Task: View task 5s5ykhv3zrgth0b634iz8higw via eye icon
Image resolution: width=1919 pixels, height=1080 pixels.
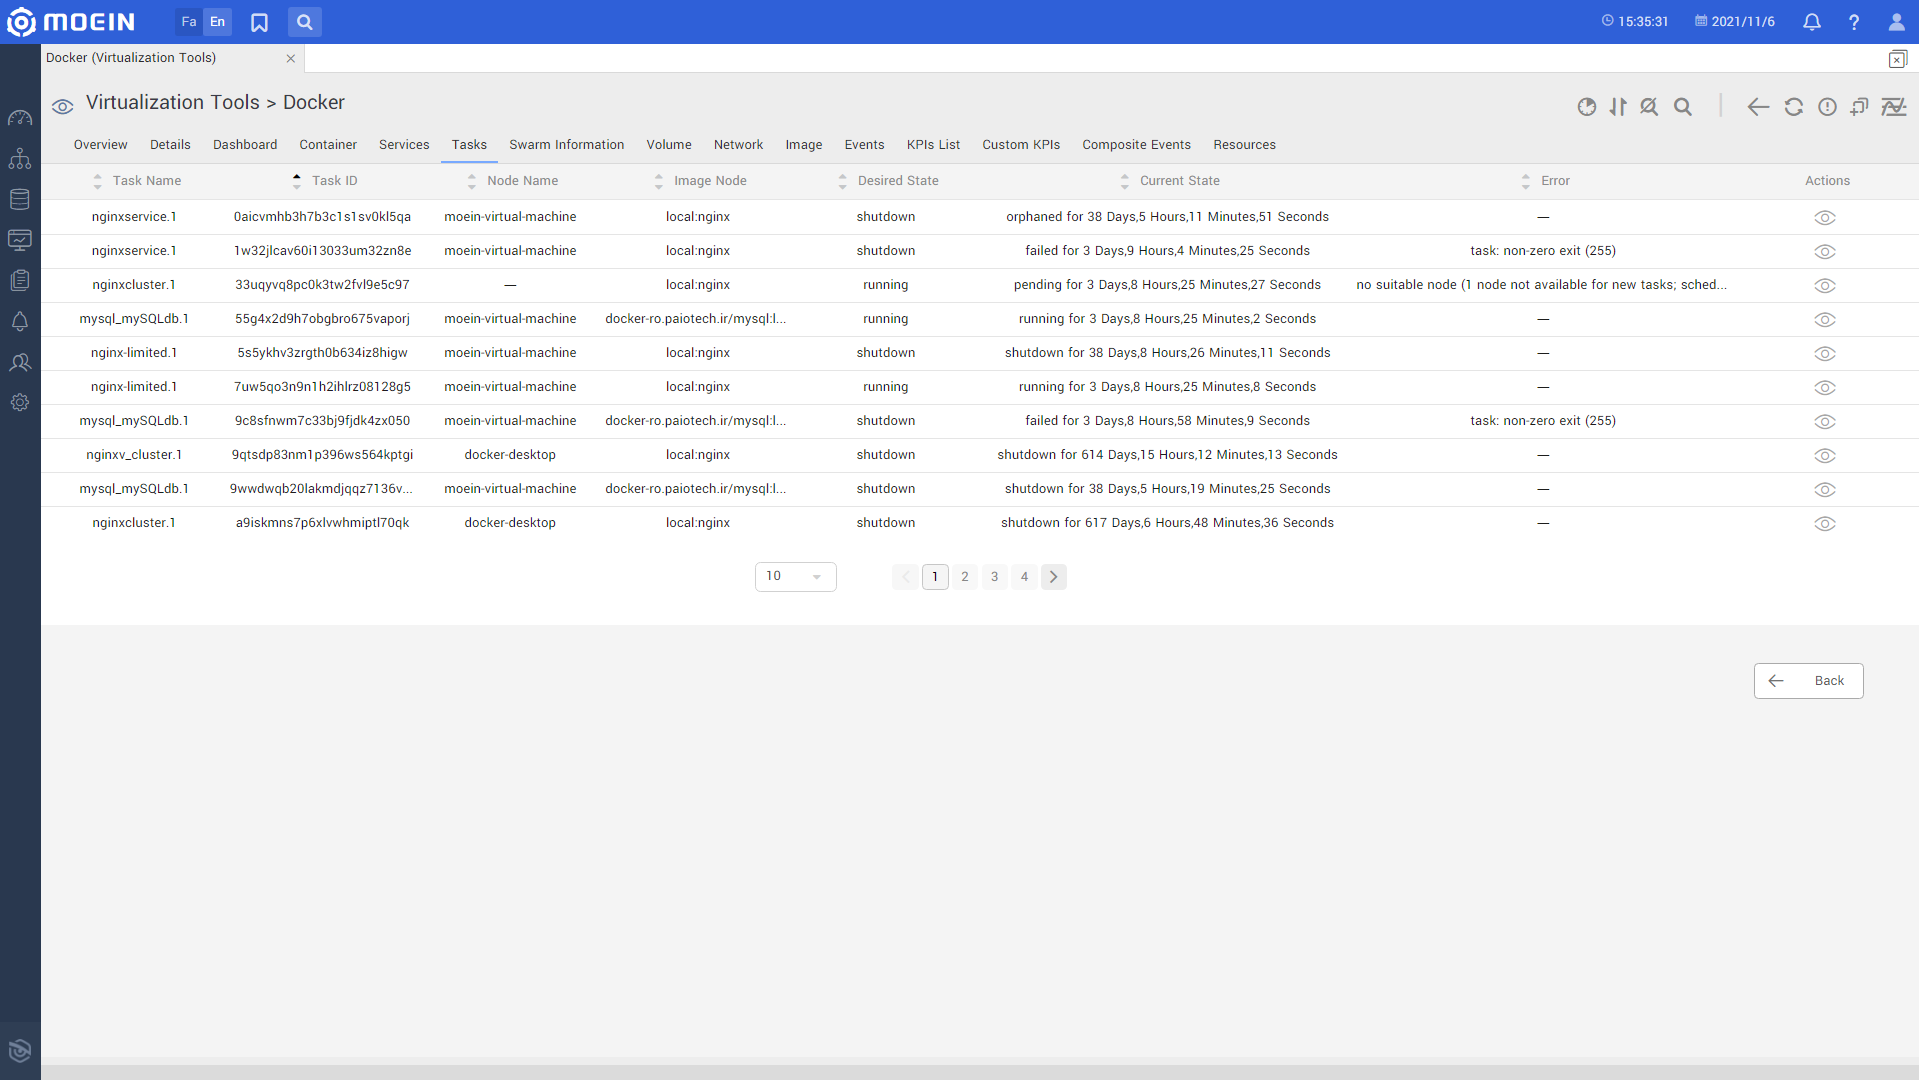Action: point(1825,354)
